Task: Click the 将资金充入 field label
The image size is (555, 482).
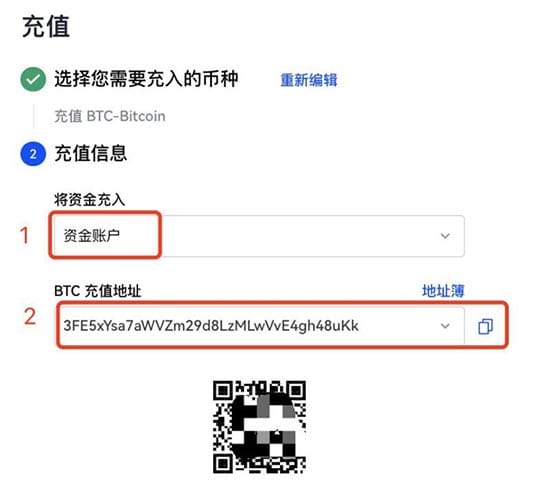Action: tap(89, 200)
